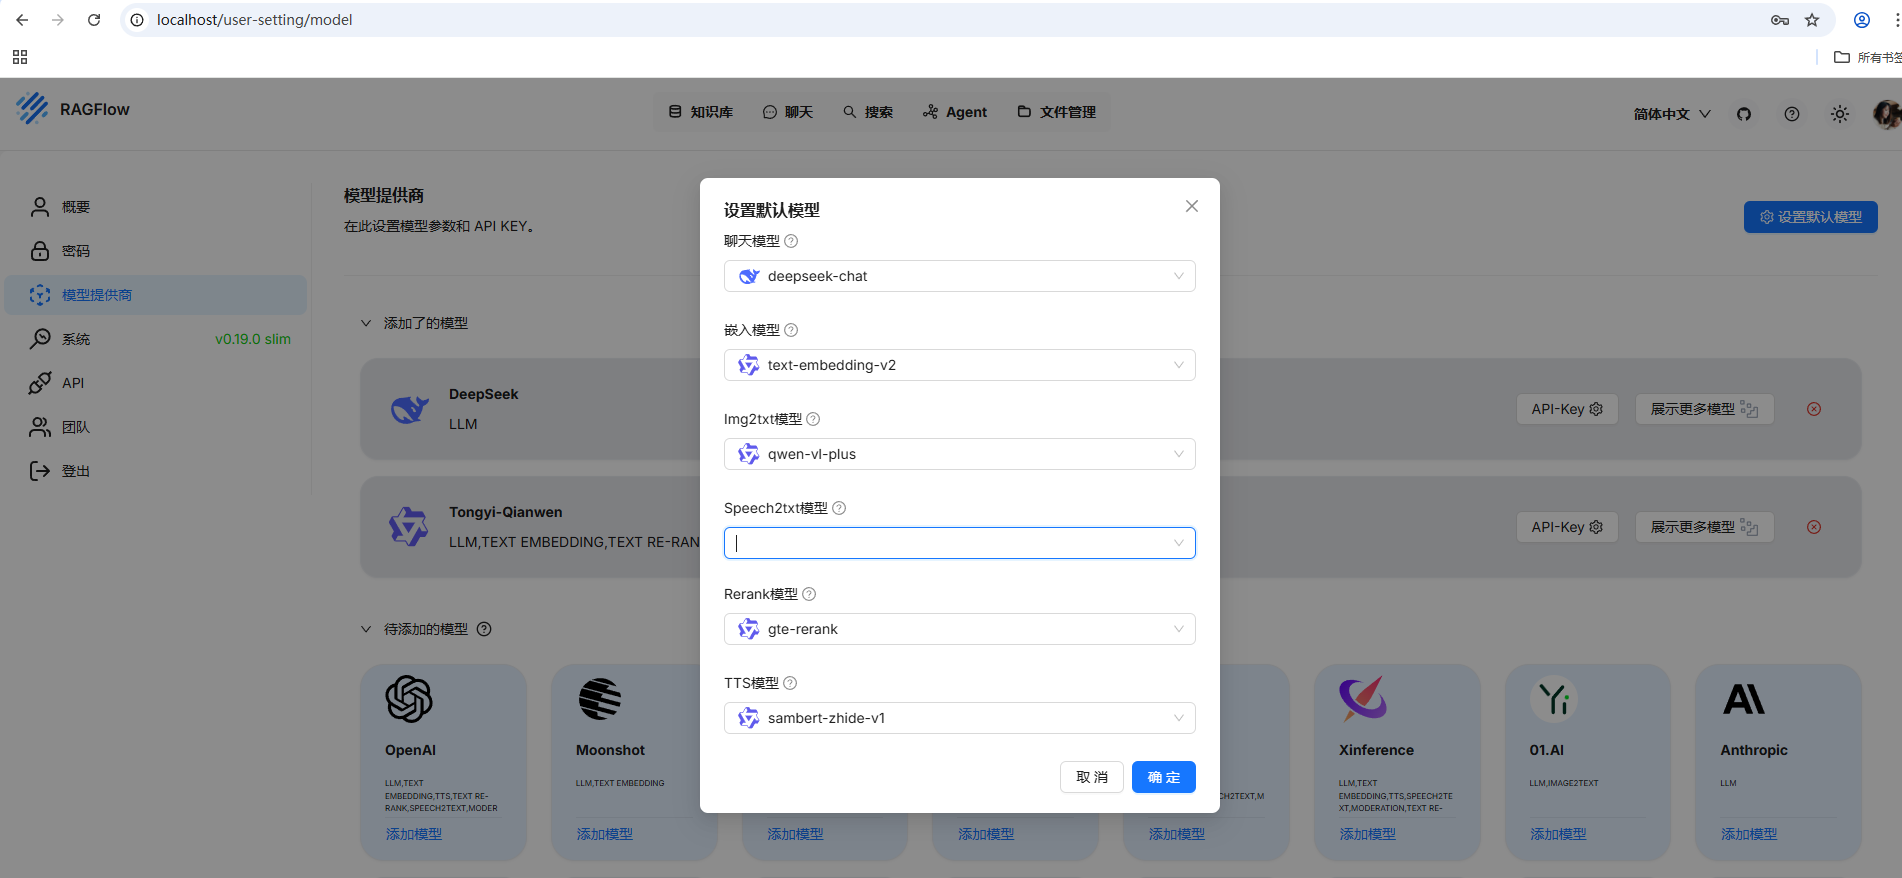Go to Agent tab
The image size is (1902, 878).
tap(955, 112)
